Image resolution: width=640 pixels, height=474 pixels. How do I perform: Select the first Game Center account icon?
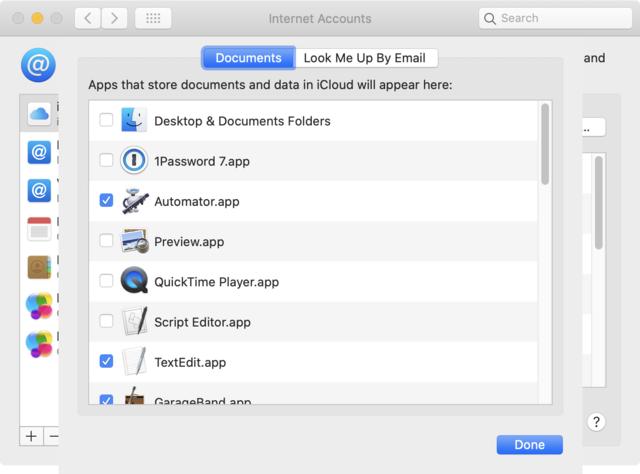tap(39, 306)
